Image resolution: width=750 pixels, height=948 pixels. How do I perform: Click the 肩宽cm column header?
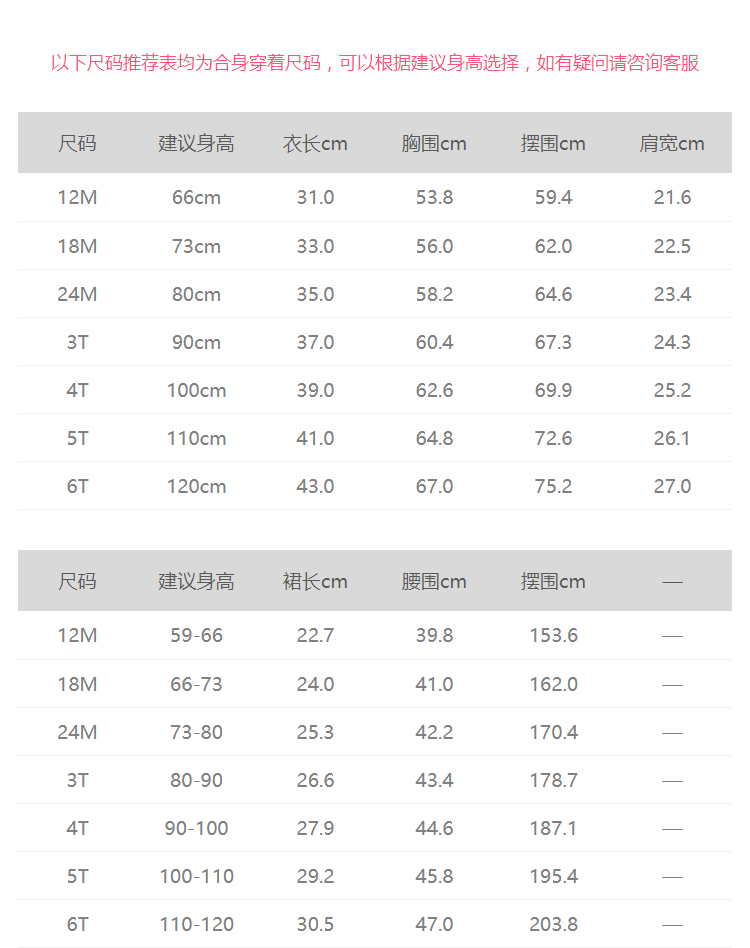pyautogui.click(x=672, y=143)
